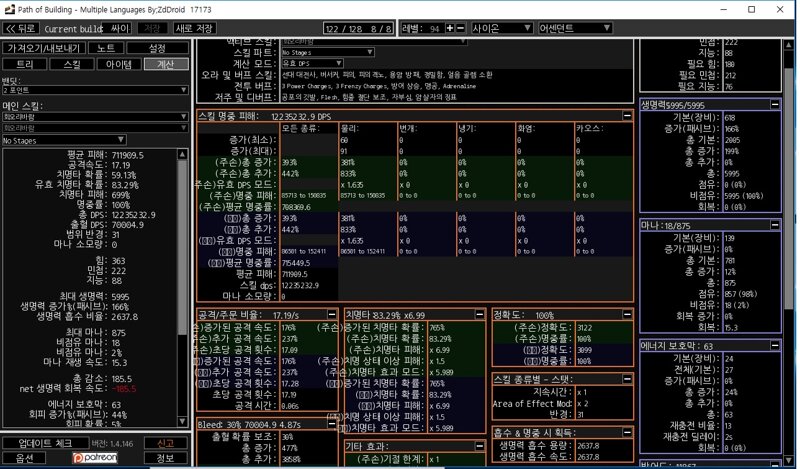Open the 노트 tab

(106, 48)
